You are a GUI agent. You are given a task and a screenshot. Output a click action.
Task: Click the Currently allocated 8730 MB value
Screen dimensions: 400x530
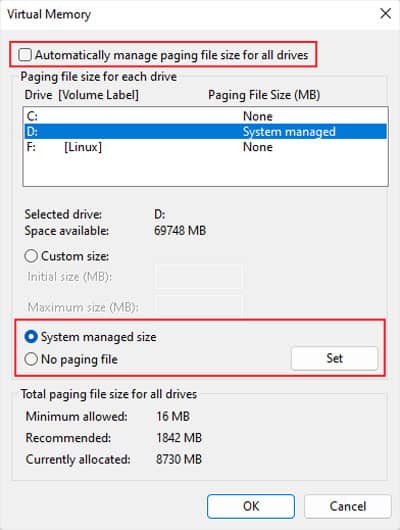pyautogui.click(x=179, y=459)
